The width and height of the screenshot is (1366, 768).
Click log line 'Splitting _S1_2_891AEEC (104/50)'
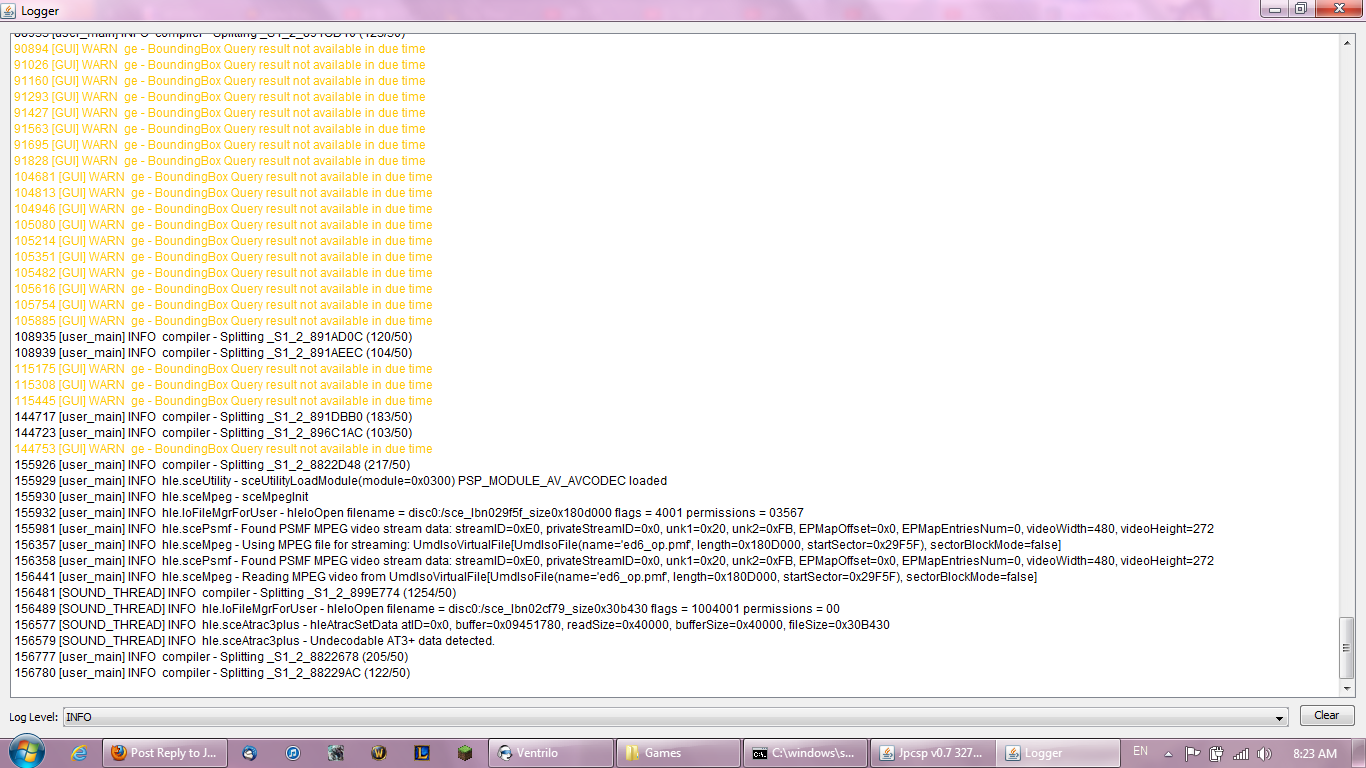[x=213, y=353]
